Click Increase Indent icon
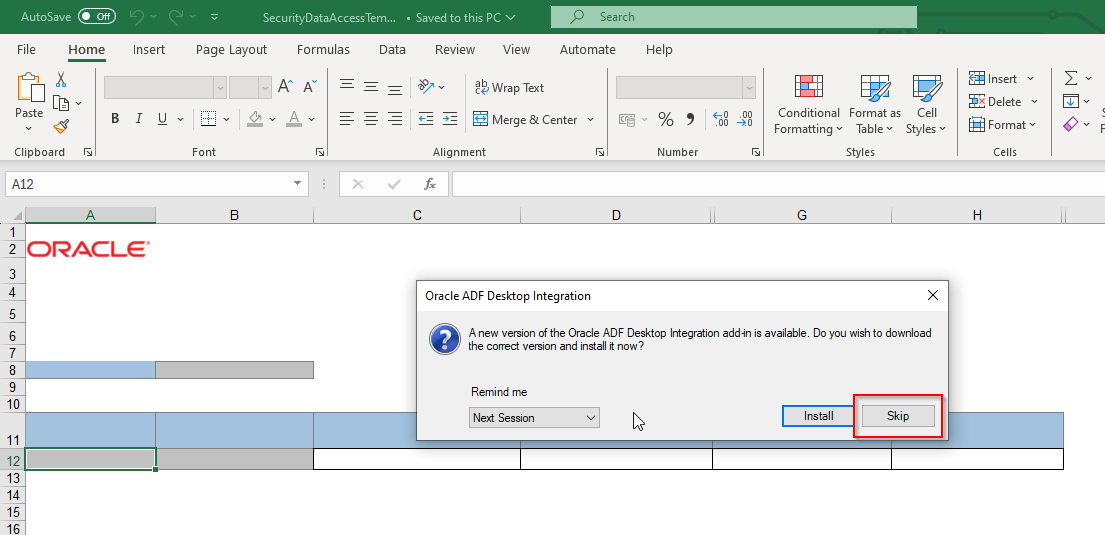Screen dimensions: 1105x535 [x=450, y=119]
